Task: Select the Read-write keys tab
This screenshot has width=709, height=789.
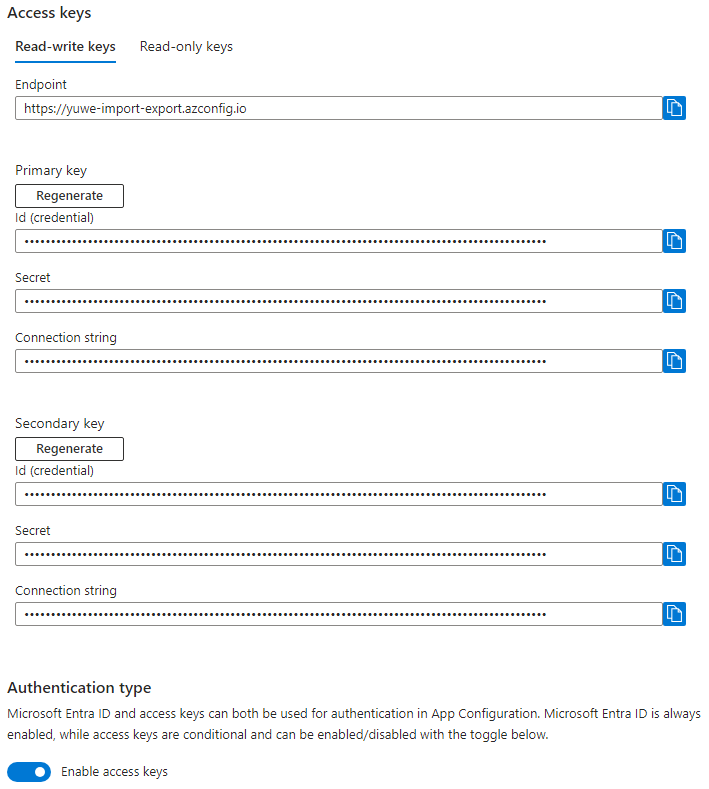Action: [x=65, y=47]
